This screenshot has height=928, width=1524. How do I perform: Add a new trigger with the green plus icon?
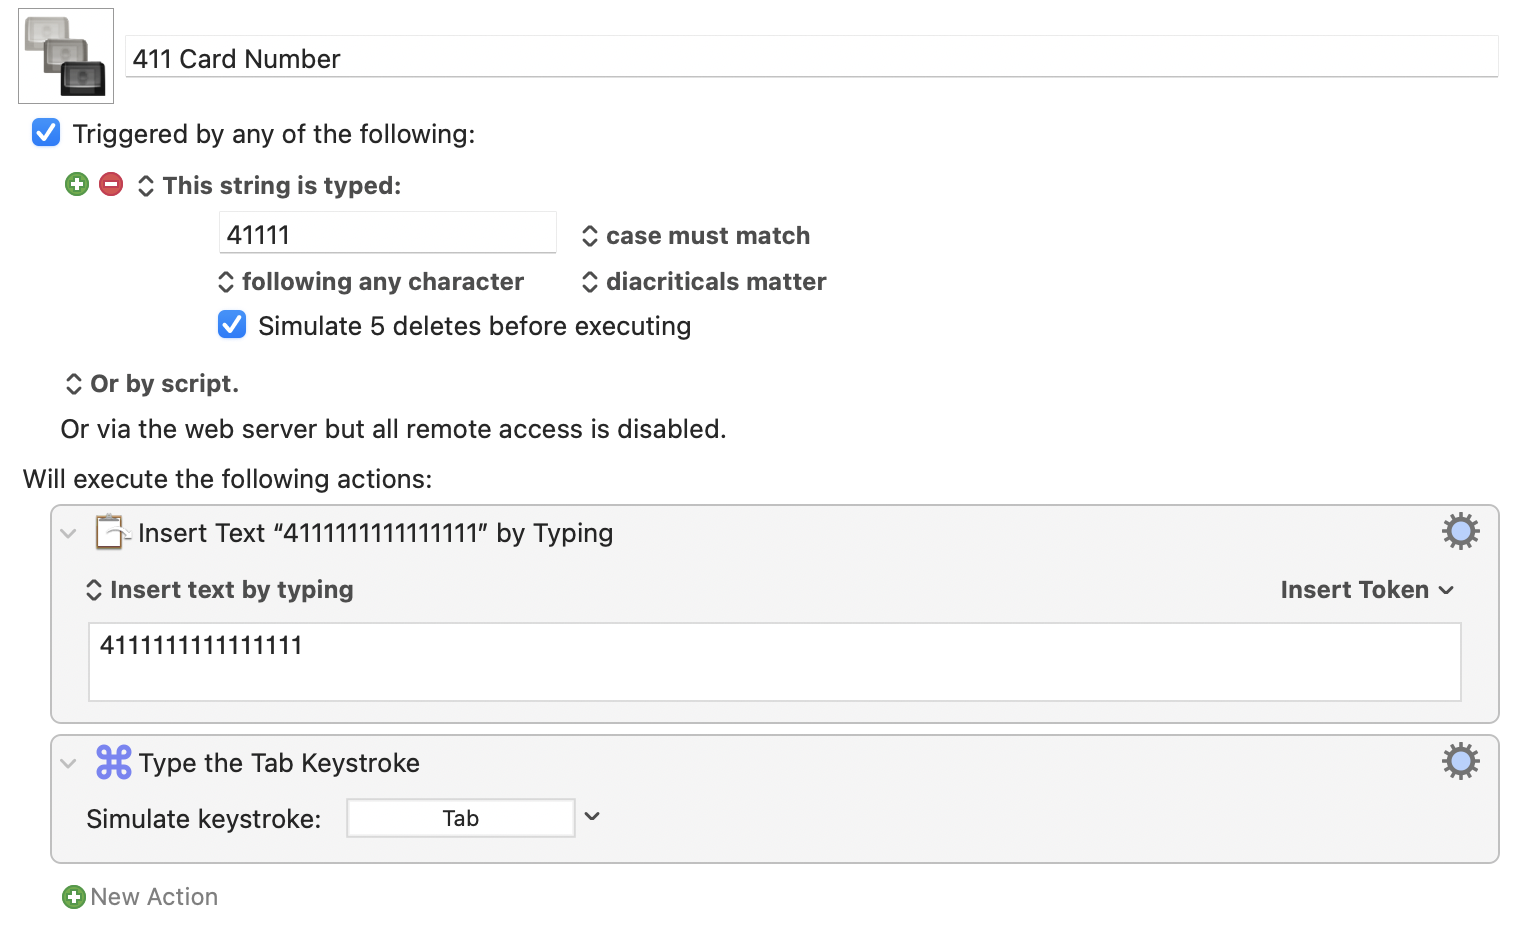pos(77,184)
